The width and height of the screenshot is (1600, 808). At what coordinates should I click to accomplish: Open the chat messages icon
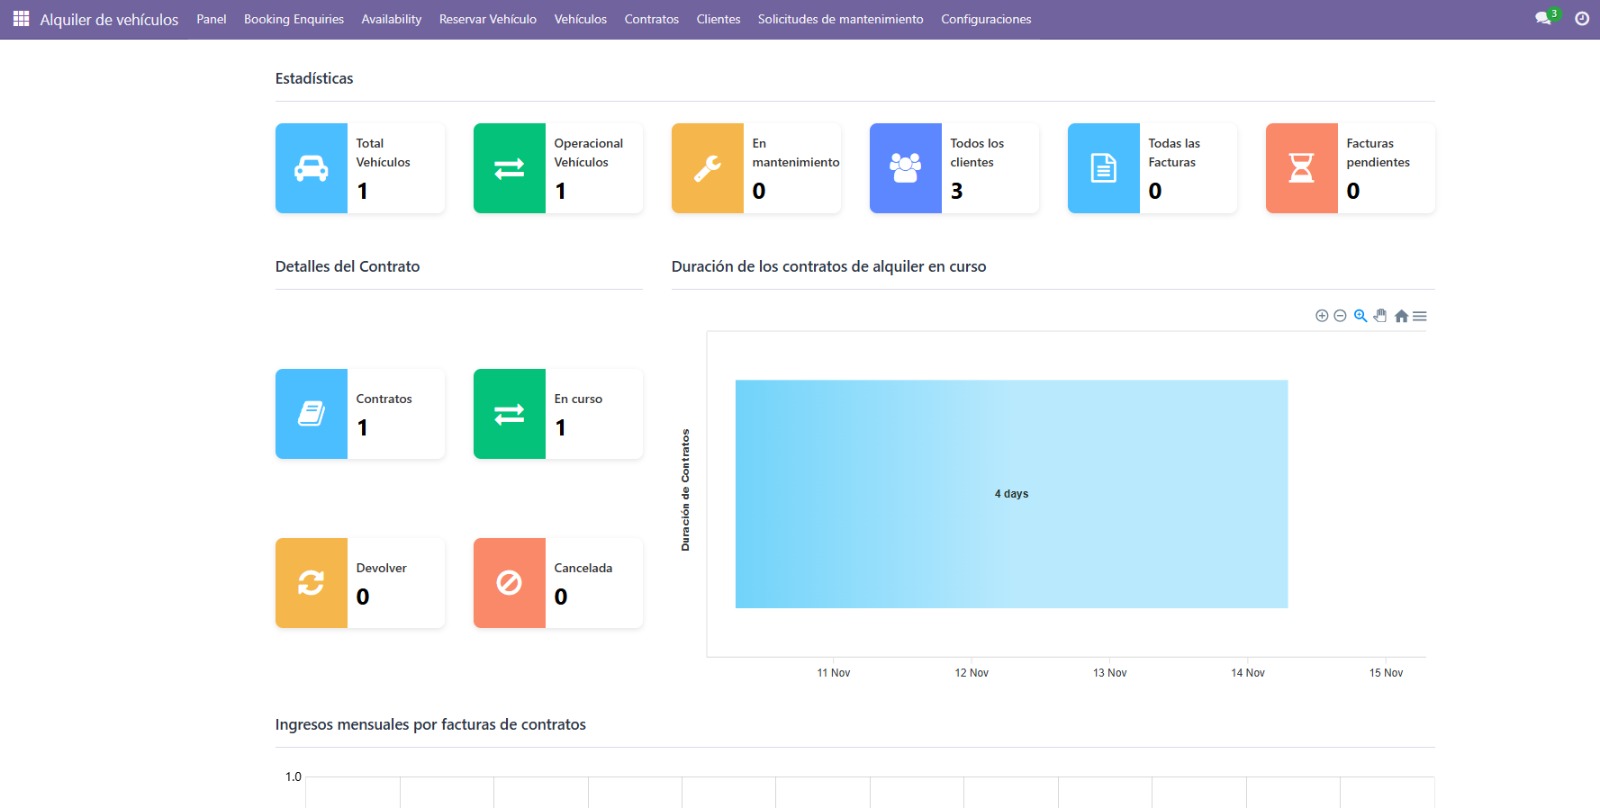(1543, 19)
